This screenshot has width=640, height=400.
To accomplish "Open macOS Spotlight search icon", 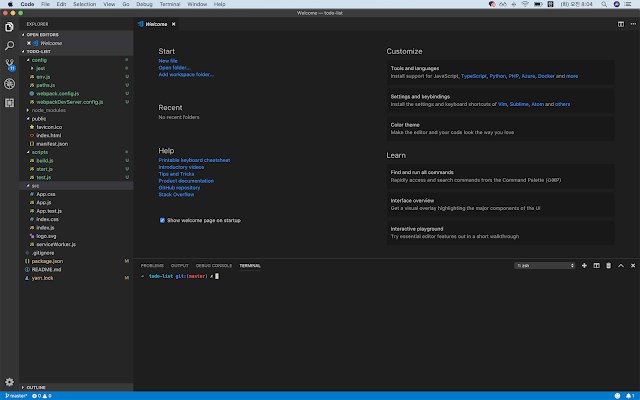I will [x=604, y=4].
